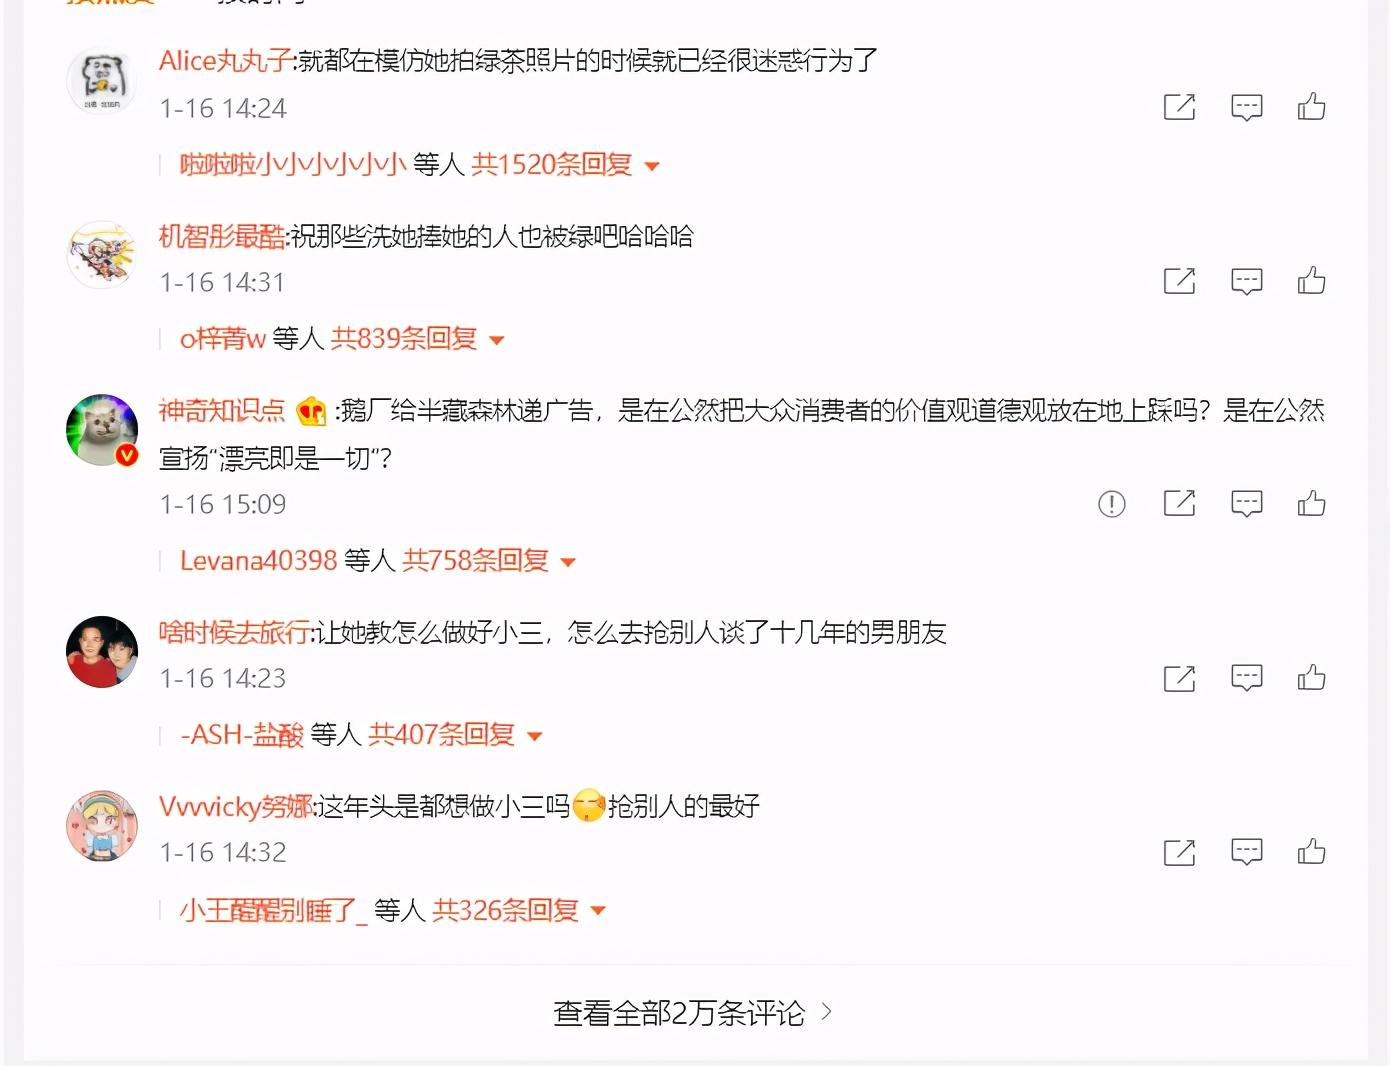This screenshot has width=1390, height=1066.
Task: Like Alice丸丸子's comment with thumbs-up
Action: (x=1311, y=106)
